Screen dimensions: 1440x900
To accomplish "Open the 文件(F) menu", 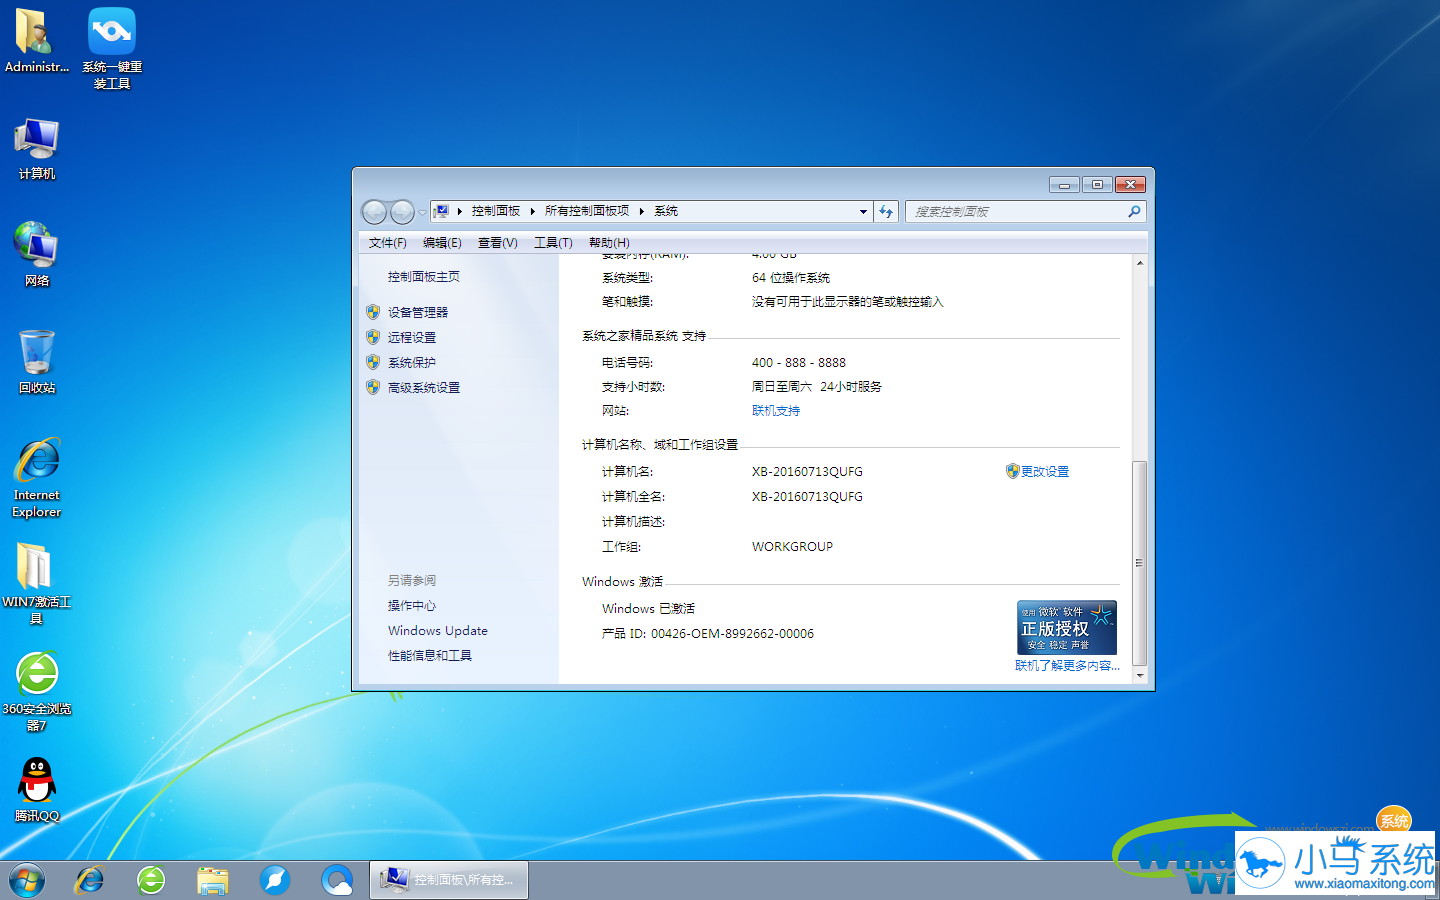I will [387, 243].
